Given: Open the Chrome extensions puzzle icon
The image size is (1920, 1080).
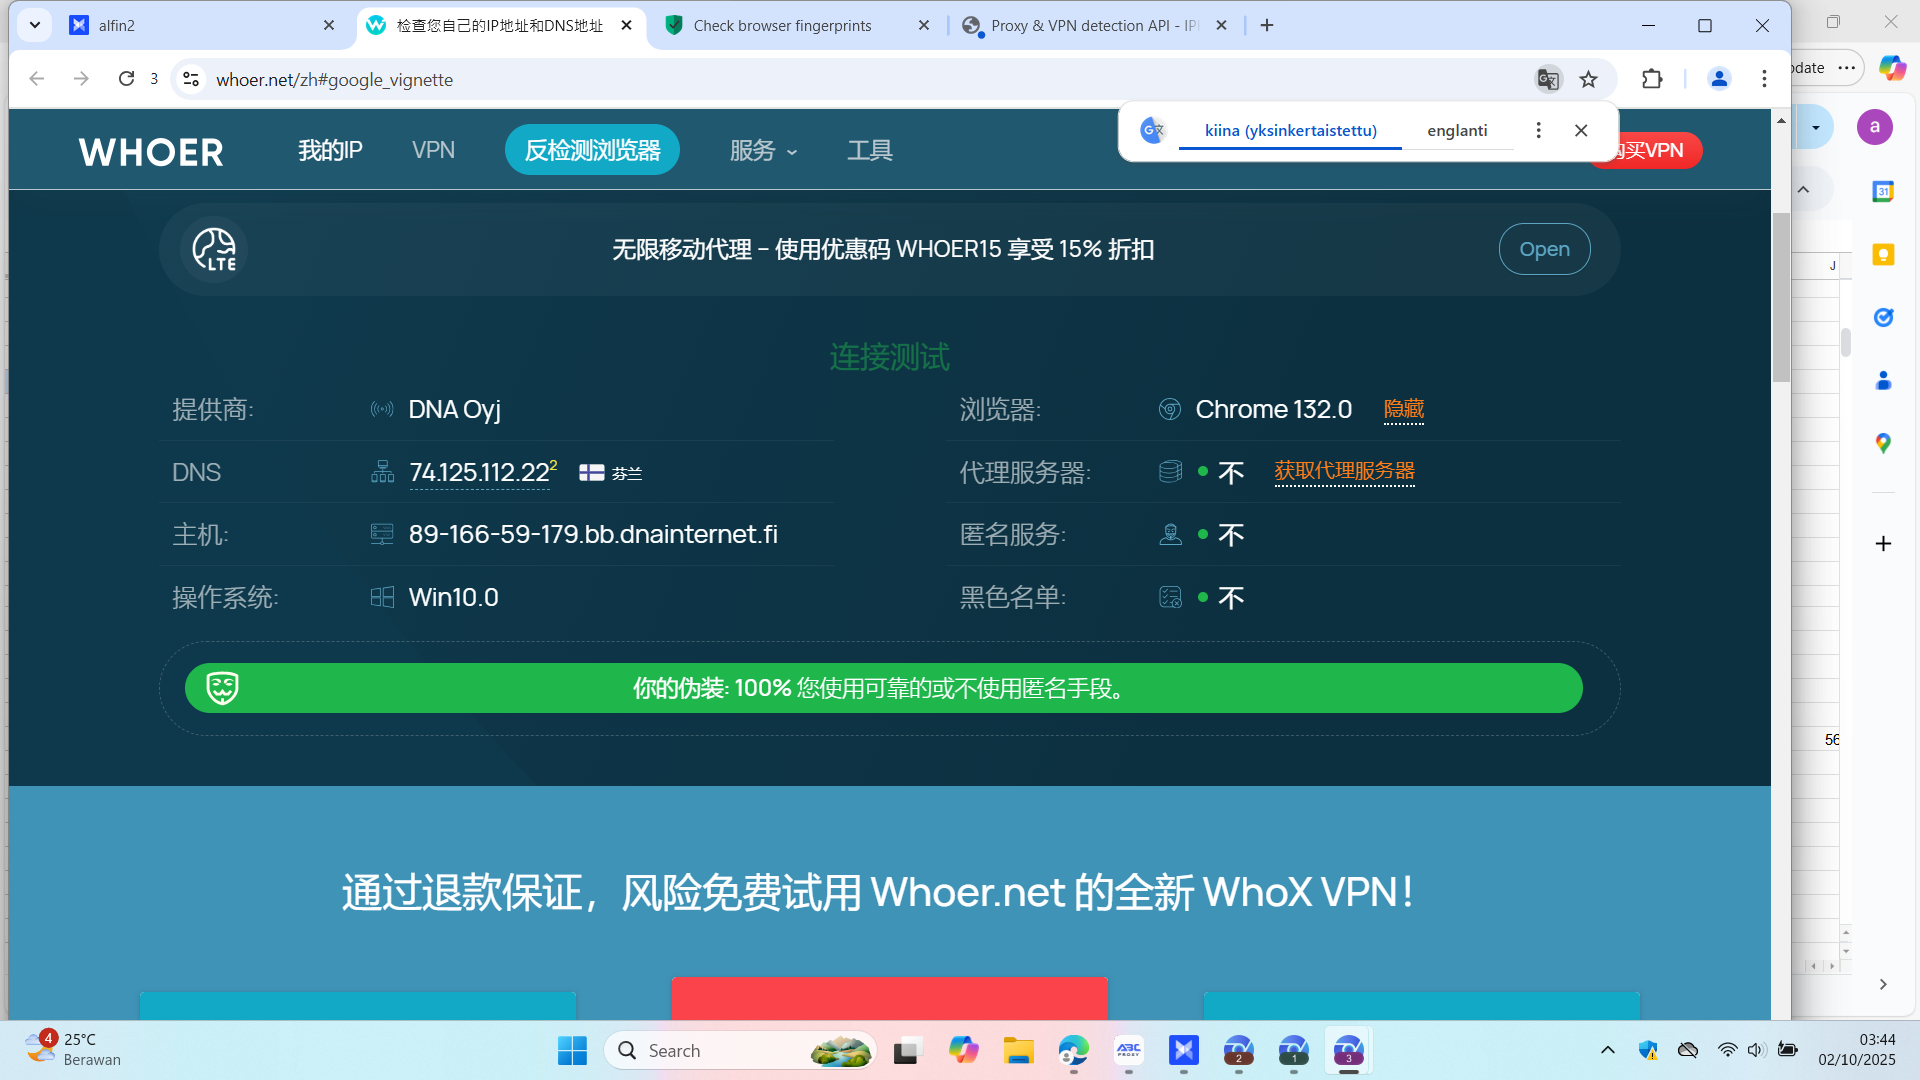Looking at the screenshot, I should tap(1652, 79).
